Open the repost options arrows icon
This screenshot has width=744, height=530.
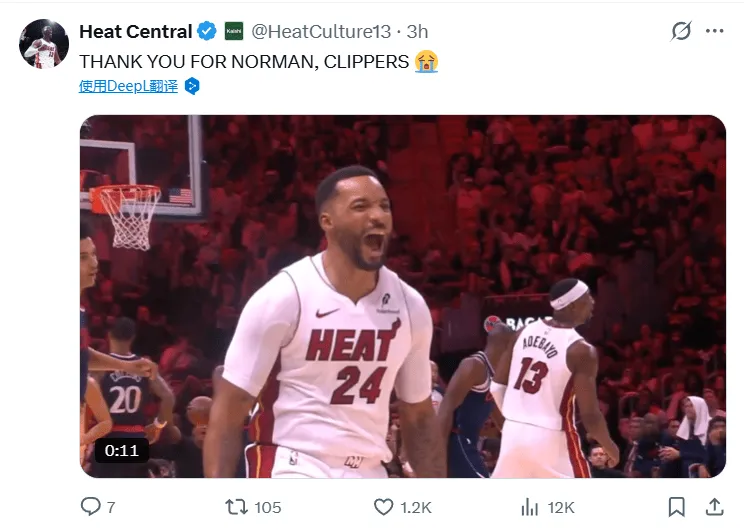[237, 506]
